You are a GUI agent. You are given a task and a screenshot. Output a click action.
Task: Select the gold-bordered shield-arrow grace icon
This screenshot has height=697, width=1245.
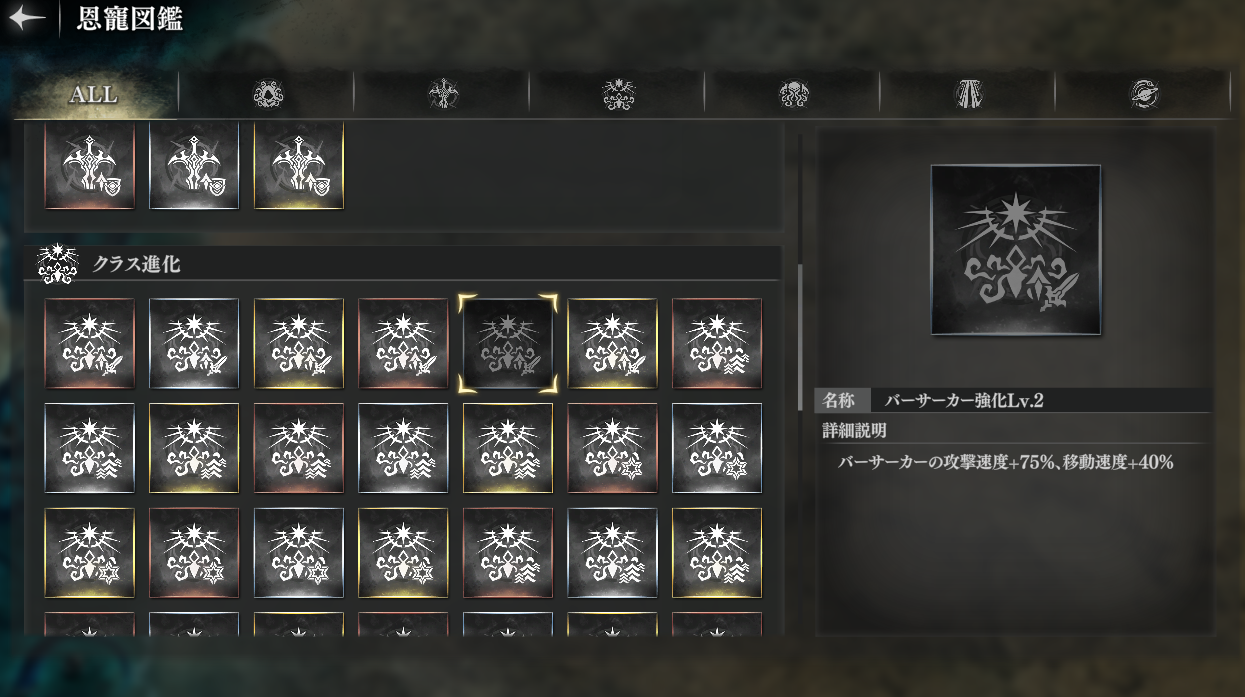pos(298,166)
